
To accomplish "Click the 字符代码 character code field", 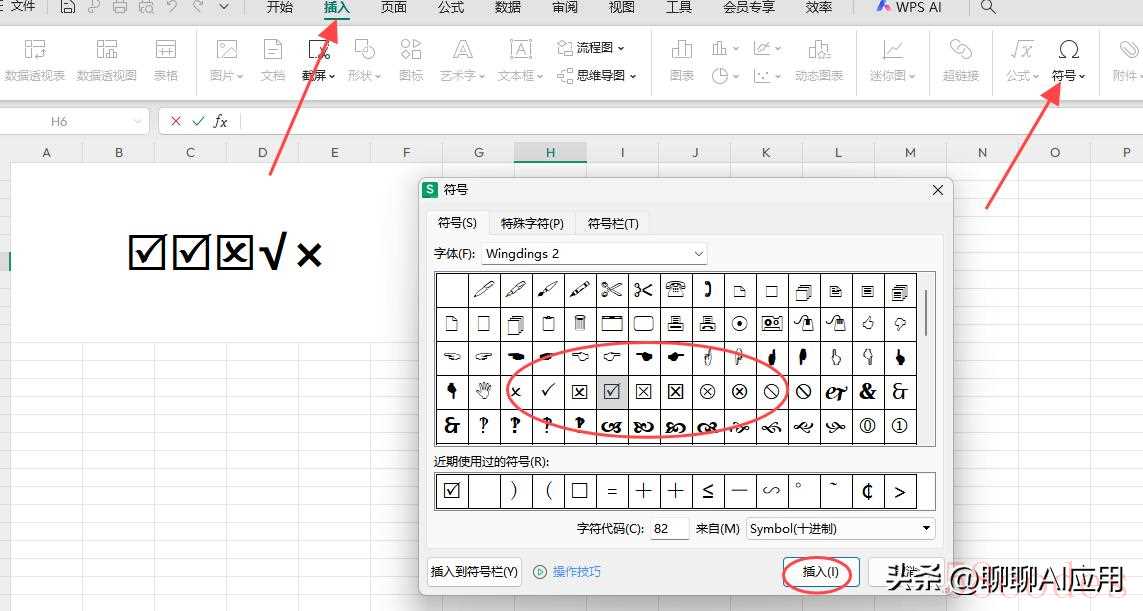I will (x=669, y=529).
